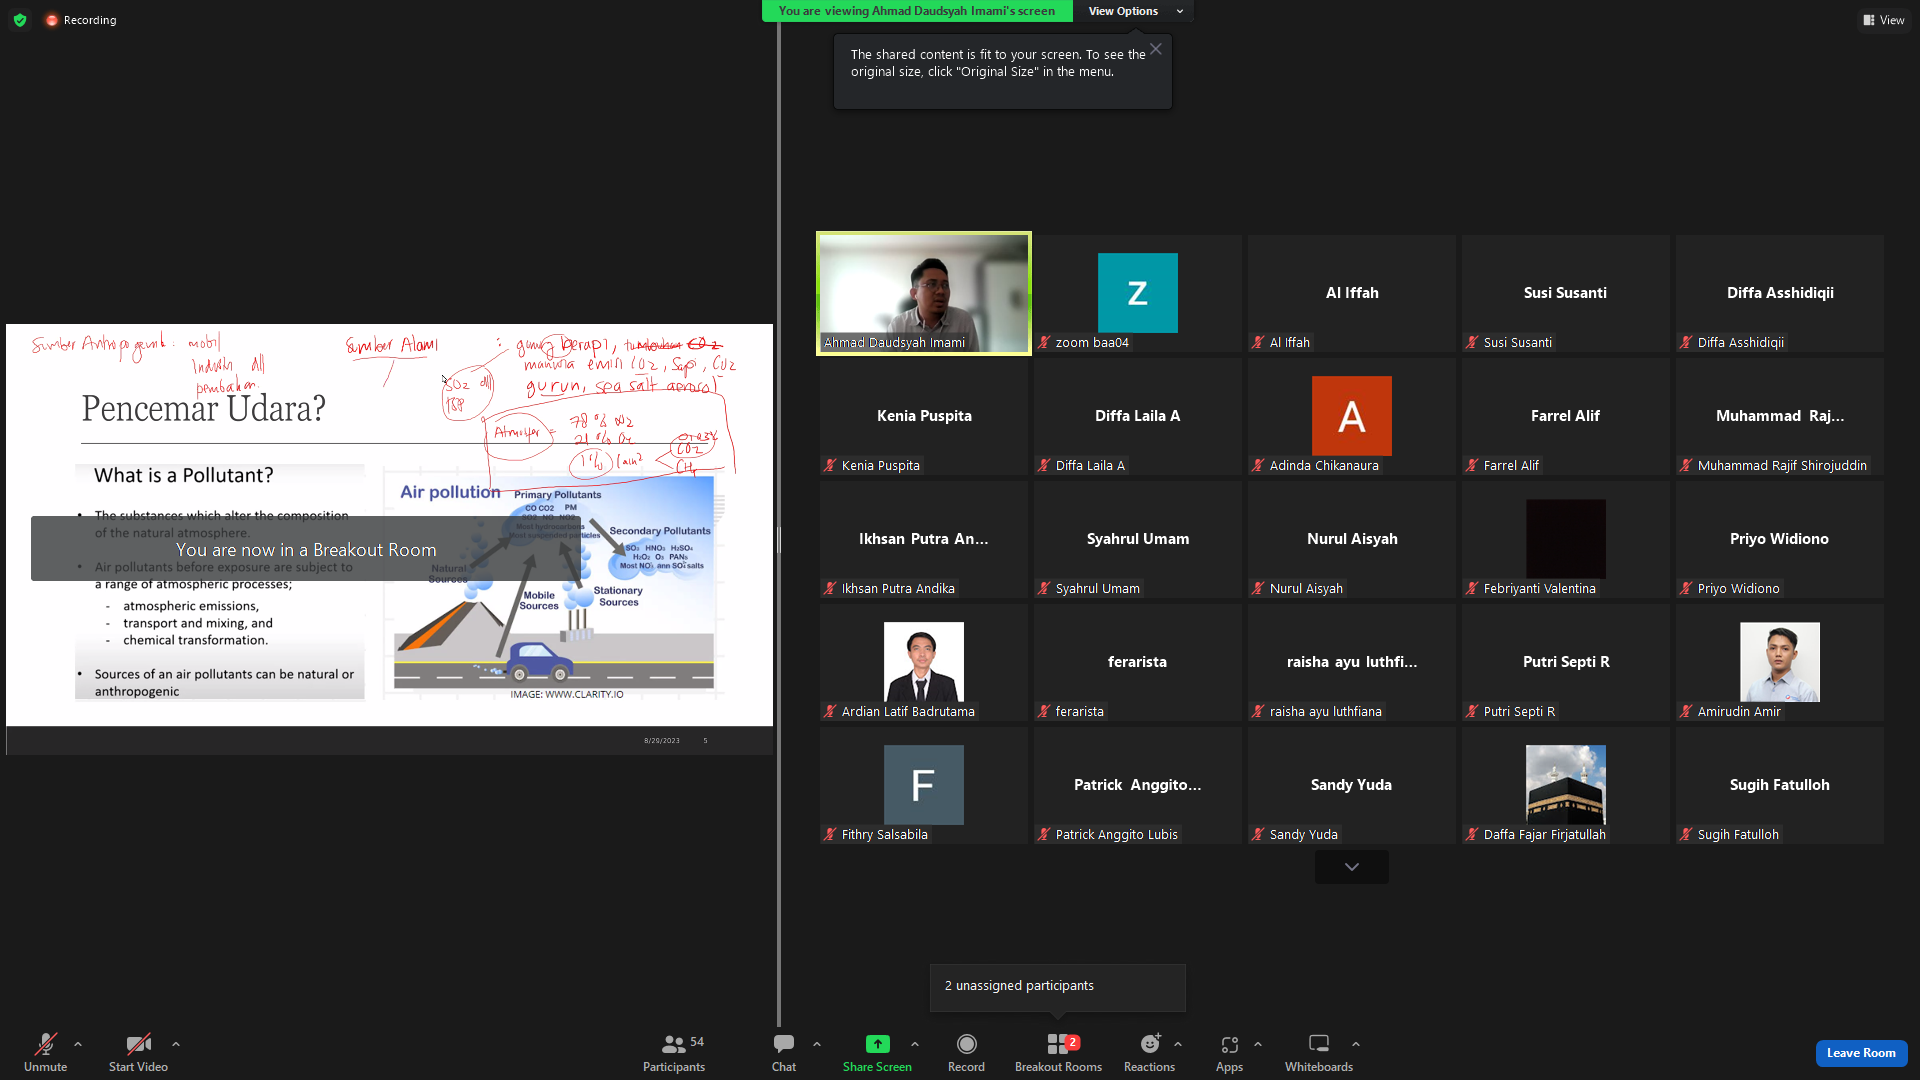Click the Leave Room button

click(x=1861, y=1053)
